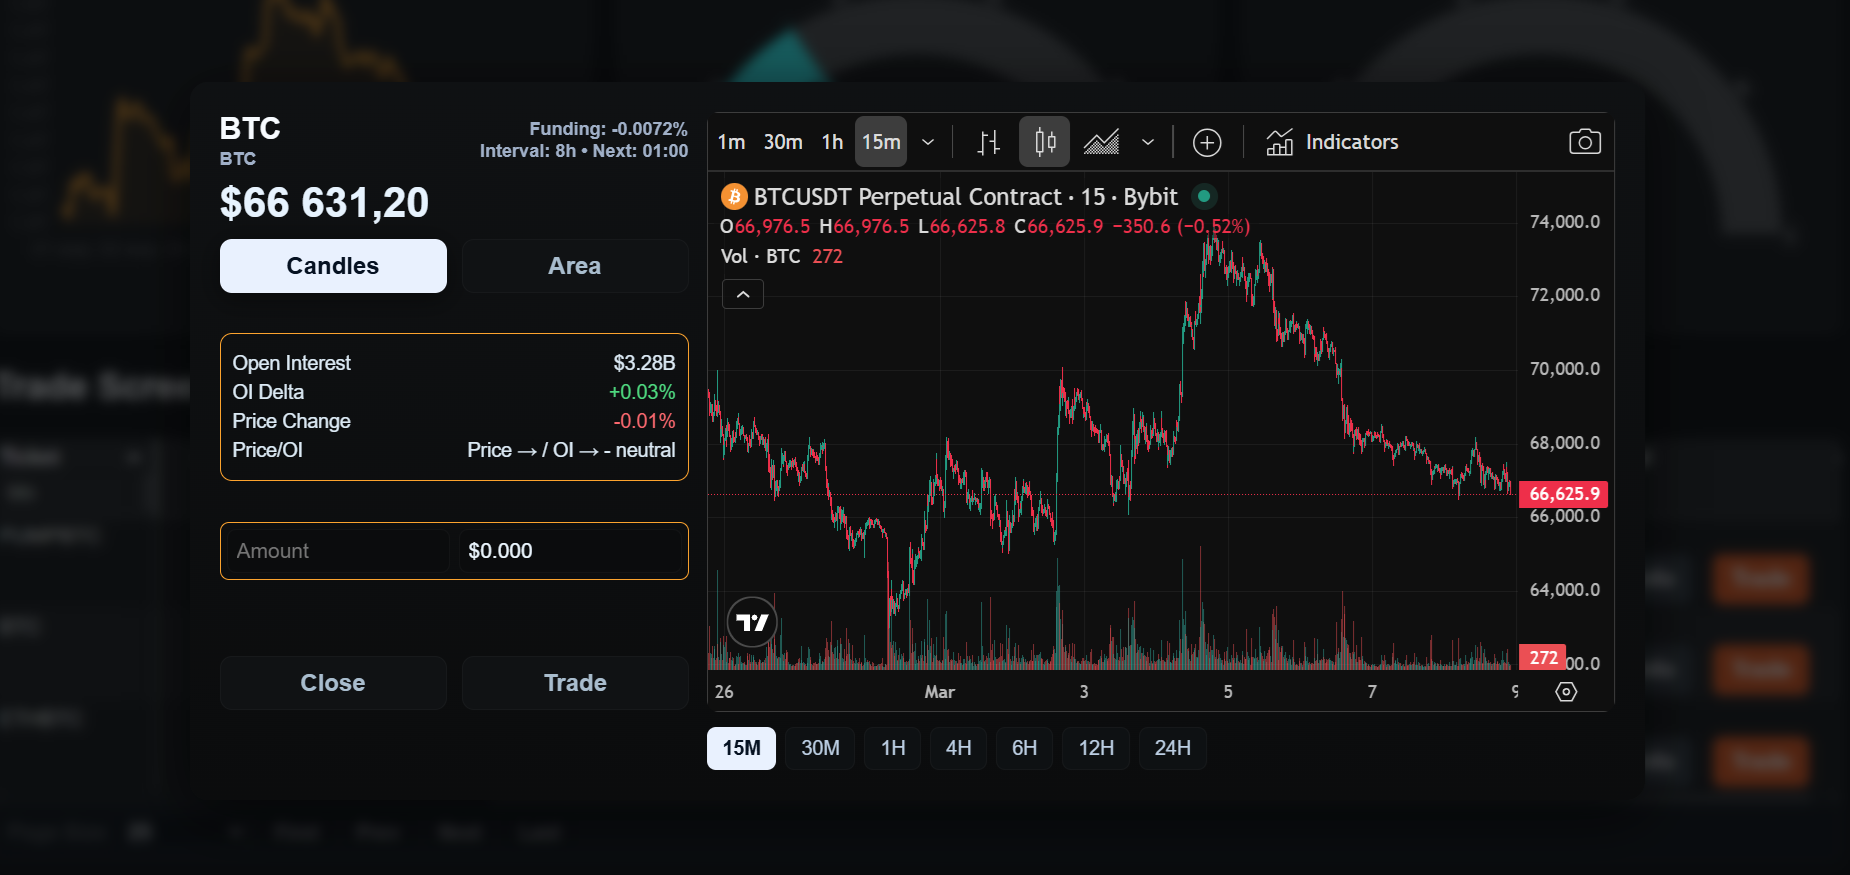The width and height of the screenshot is (1850, 875).
Task: Choose the 6H timeframe tab
Action: (1024, 748)
